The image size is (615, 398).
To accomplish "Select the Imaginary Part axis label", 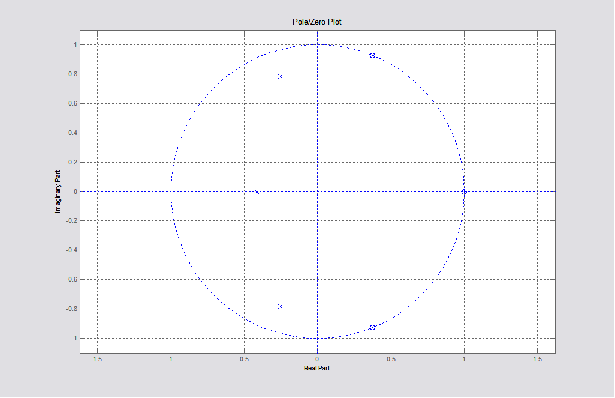I will [x=58, y=192].
